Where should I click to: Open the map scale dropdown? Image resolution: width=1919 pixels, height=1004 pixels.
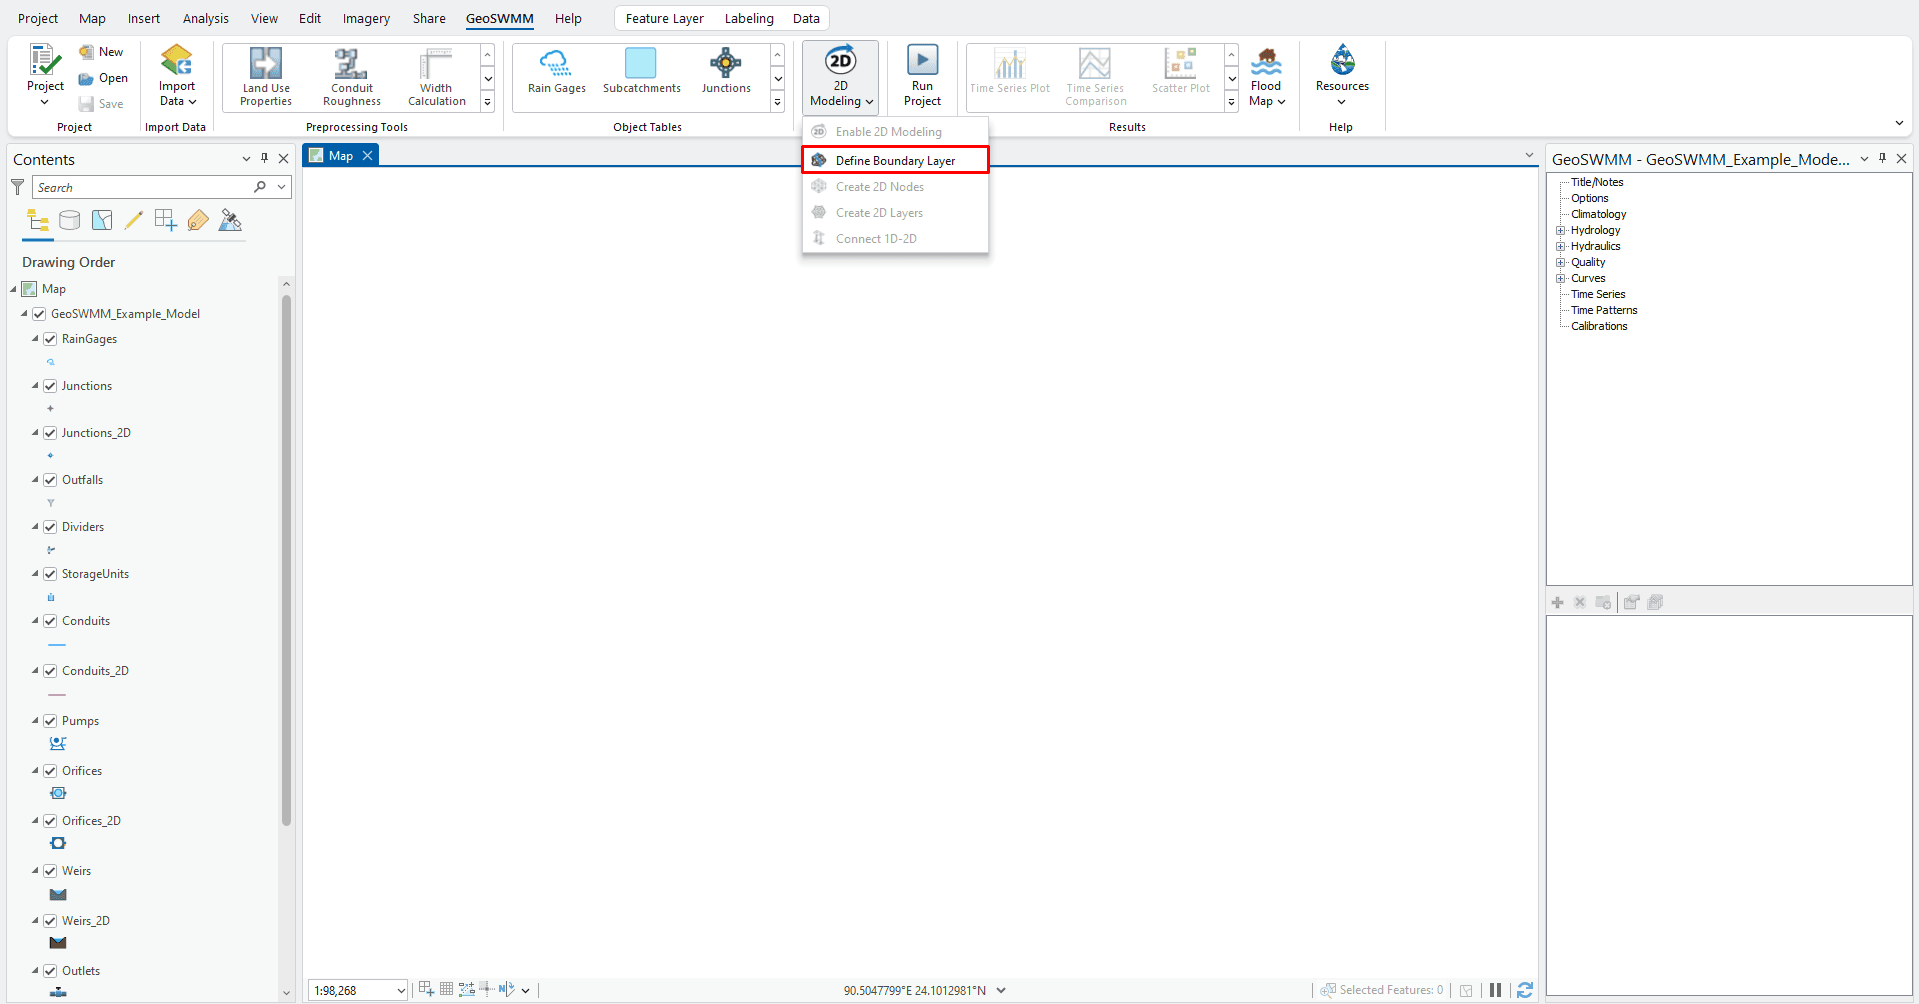[x=398, y=990]
